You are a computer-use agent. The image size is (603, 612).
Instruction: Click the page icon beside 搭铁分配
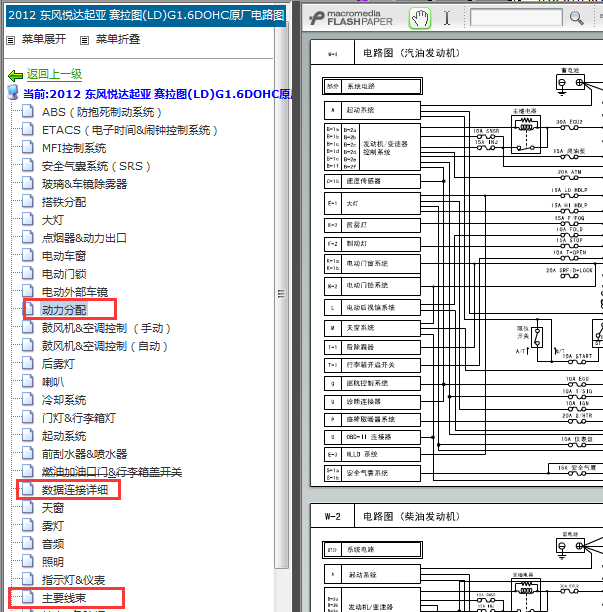(x=28, y=201)
